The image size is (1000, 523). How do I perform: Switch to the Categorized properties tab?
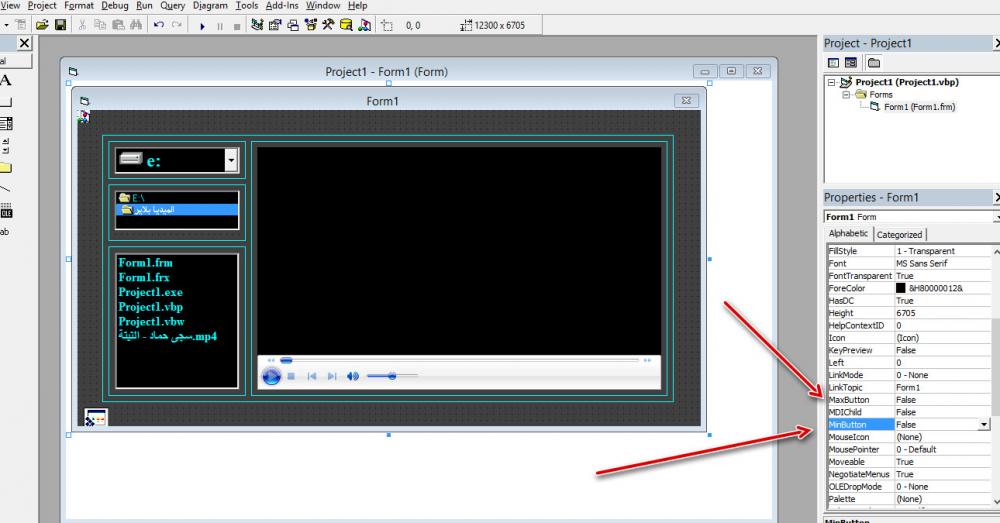coord(899,235)
